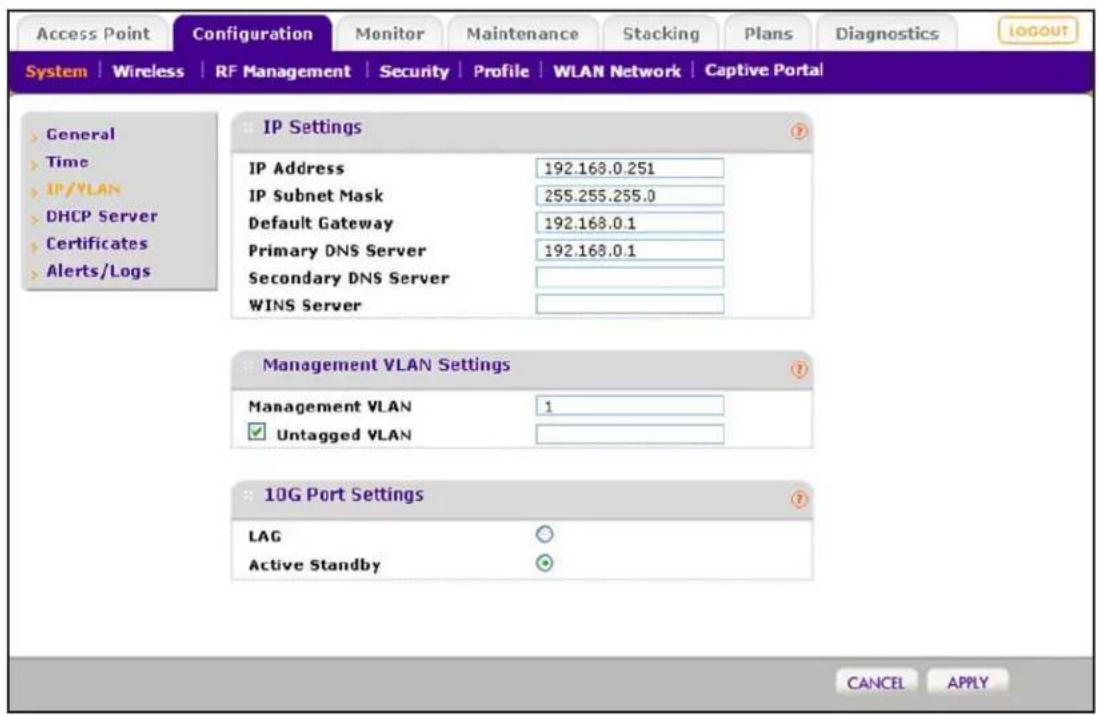Image resolution: width=1098 pixels, height=715 pixels.
Task: Open the Plans tab
Action: [x=768, y=34]
